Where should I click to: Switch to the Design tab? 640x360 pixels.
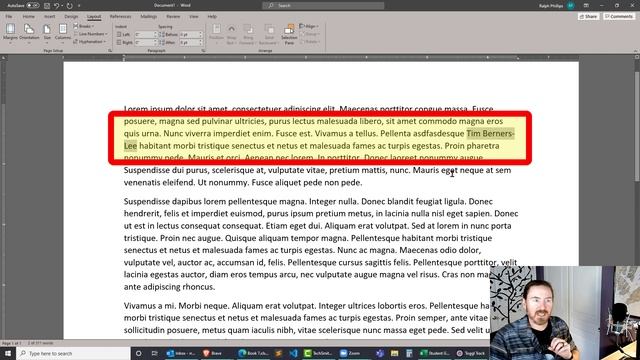71,16
